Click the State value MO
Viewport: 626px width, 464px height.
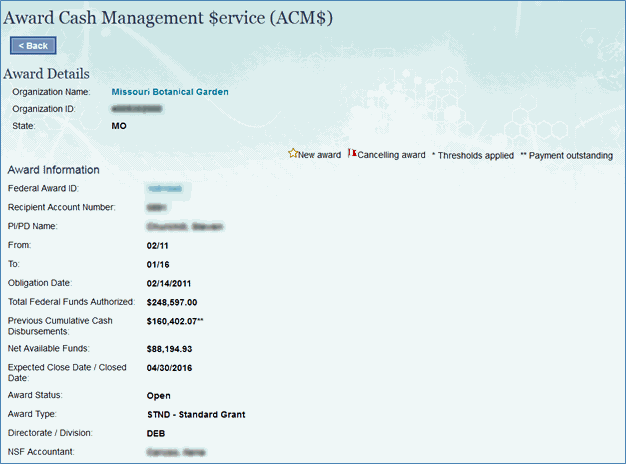pos(119,127)
